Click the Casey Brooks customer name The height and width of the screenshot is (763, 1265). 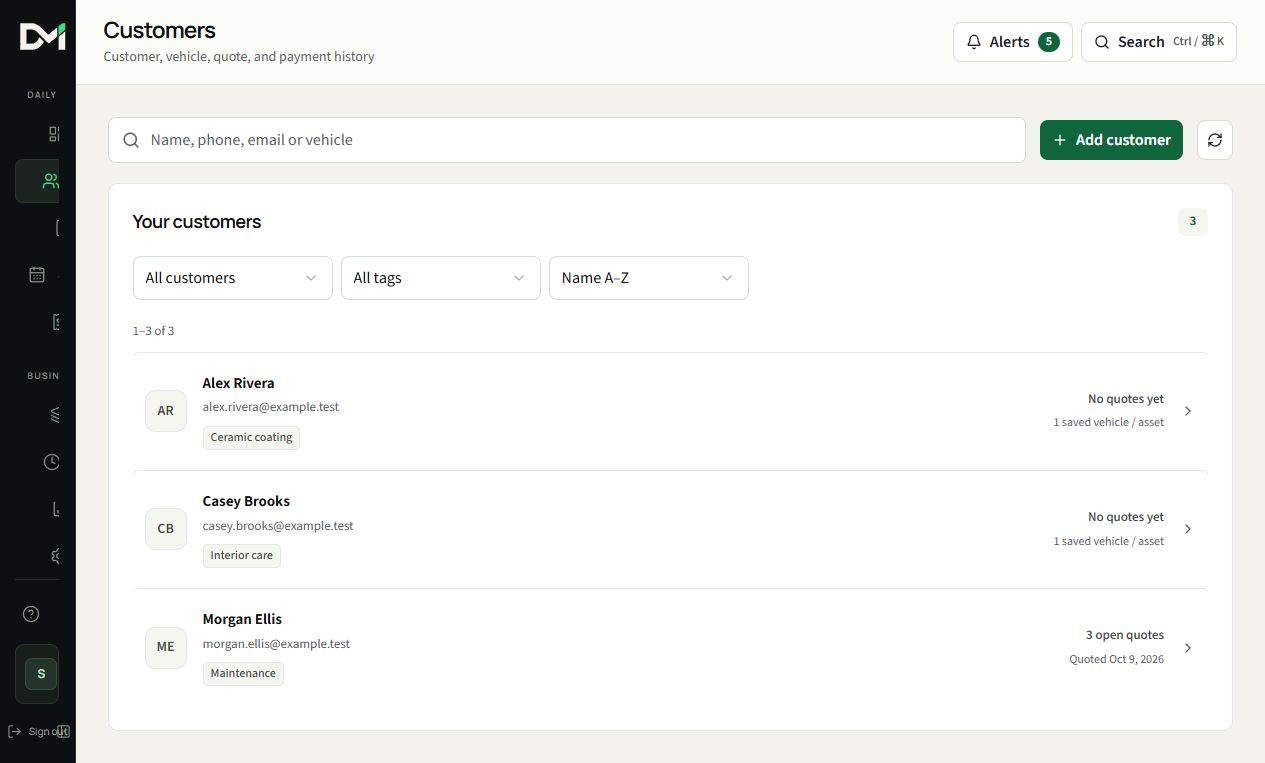246,501
